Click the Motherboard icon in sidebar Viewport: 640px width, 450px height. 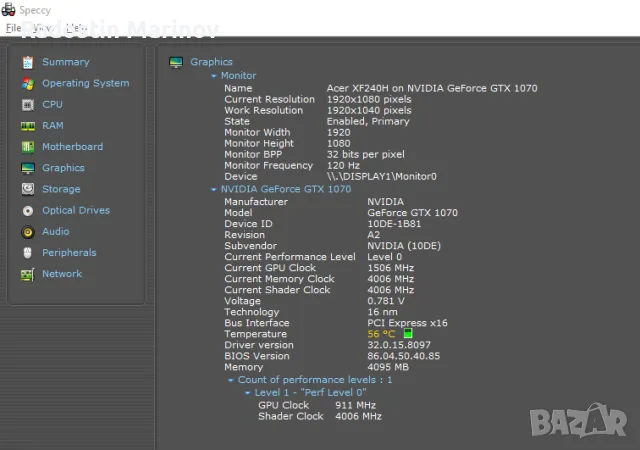pos(28,147)
